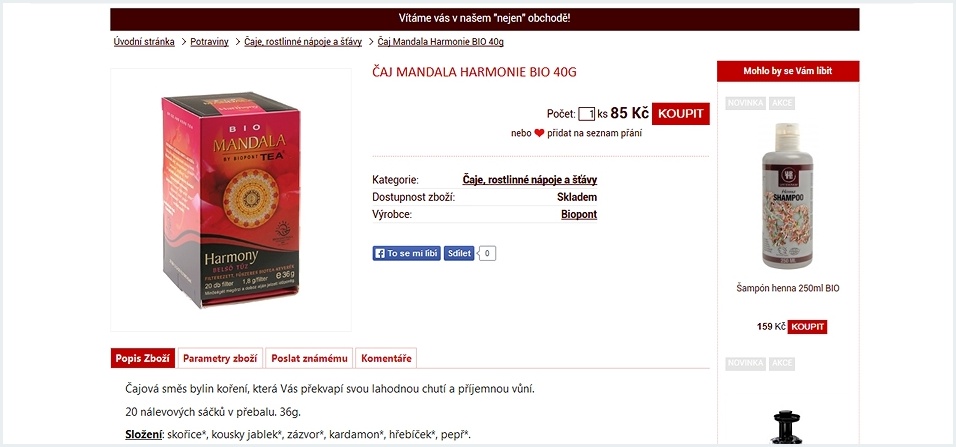The width and height of the screenshot is (956, 447).
Task: Open the Poslat známému tab
Action: 309,359
